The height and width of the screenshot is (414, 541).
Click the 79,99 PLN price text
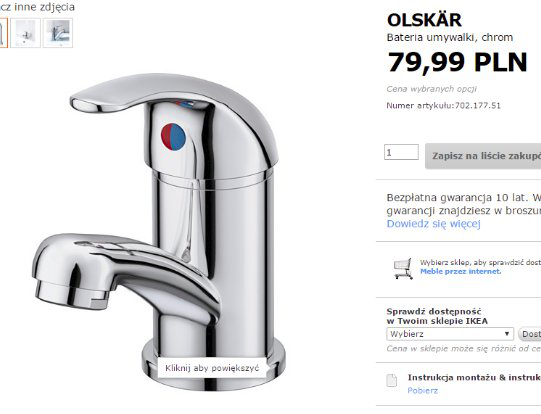coord(457,62)
